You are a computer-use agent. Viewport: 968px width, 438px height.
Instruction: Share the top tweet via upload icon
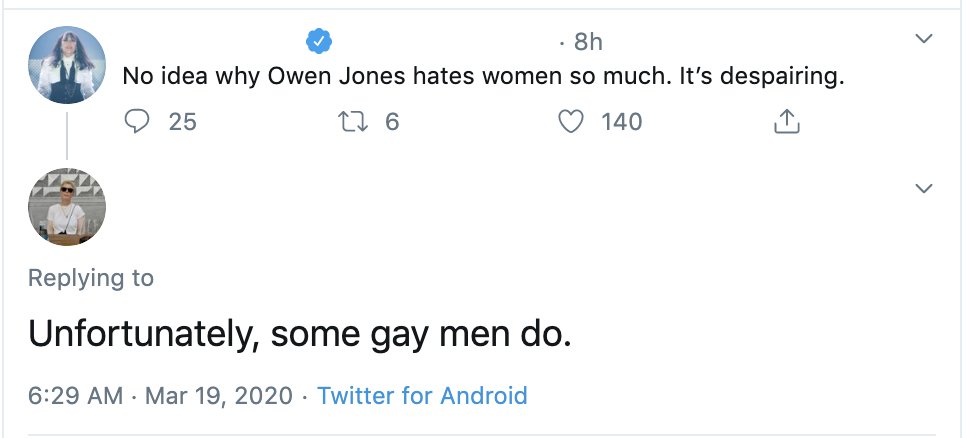tap(787, 122)
